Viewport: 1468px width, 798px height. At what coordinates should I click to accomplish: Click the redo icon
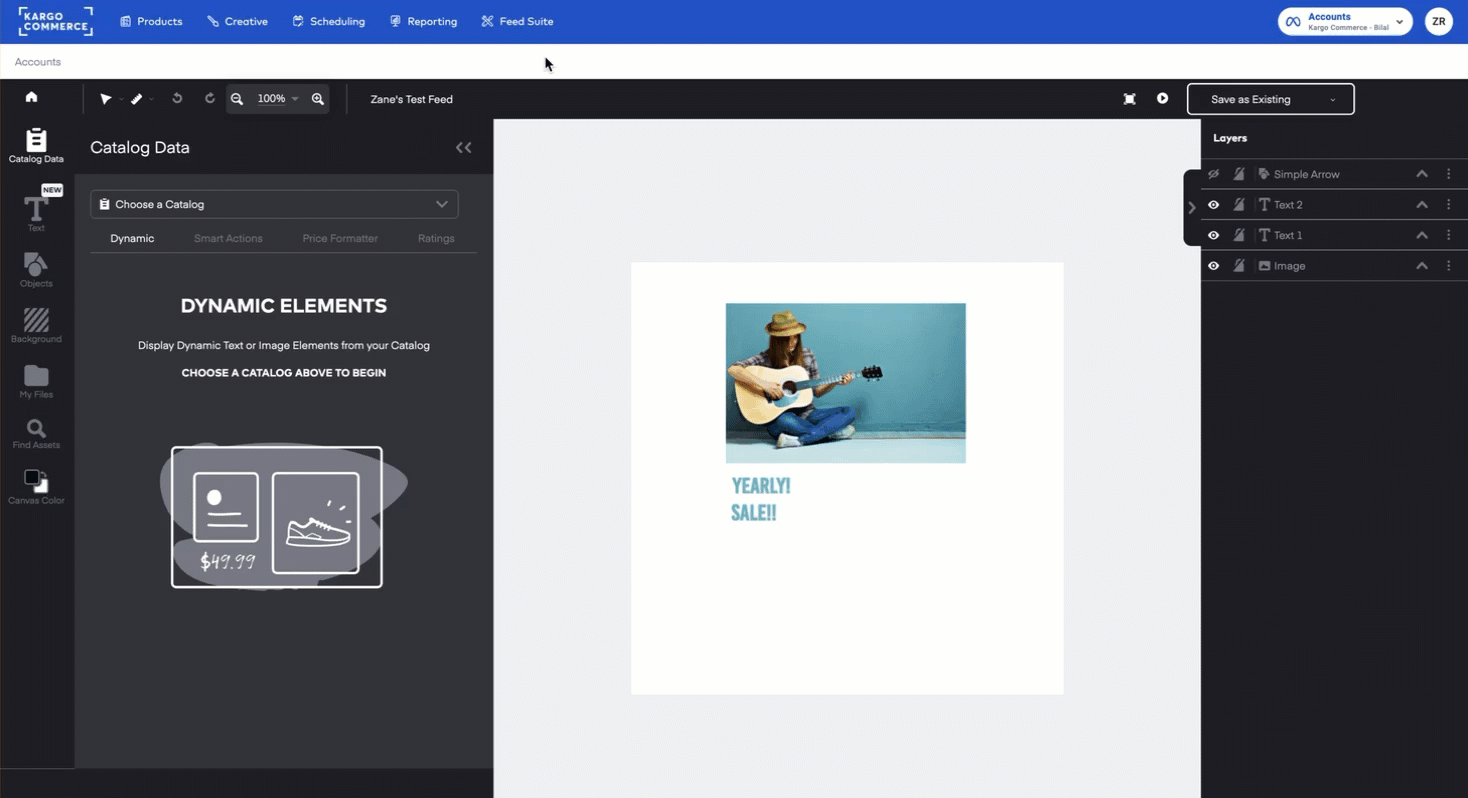click(210, 98)
